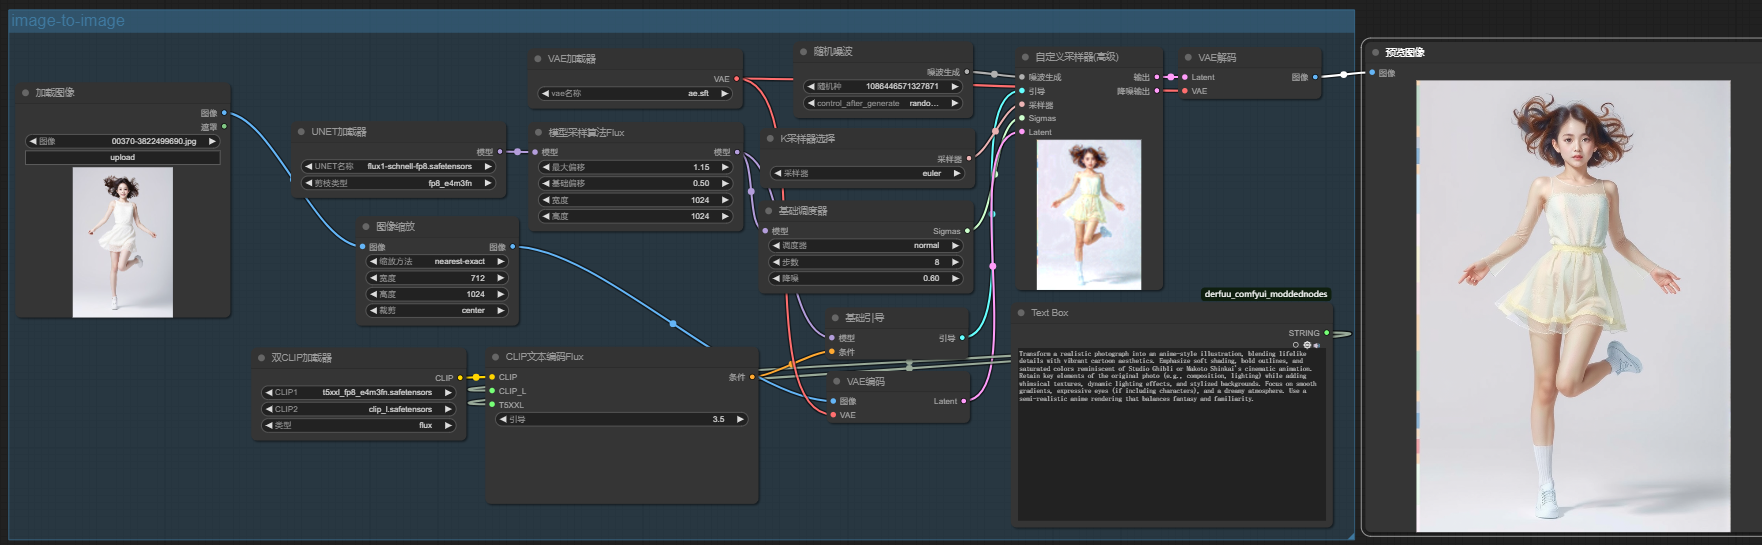Screen dimensions: 1762x545
Task: Collapse the Text Box node via title dot
Action: click(x=1021, y=313)
